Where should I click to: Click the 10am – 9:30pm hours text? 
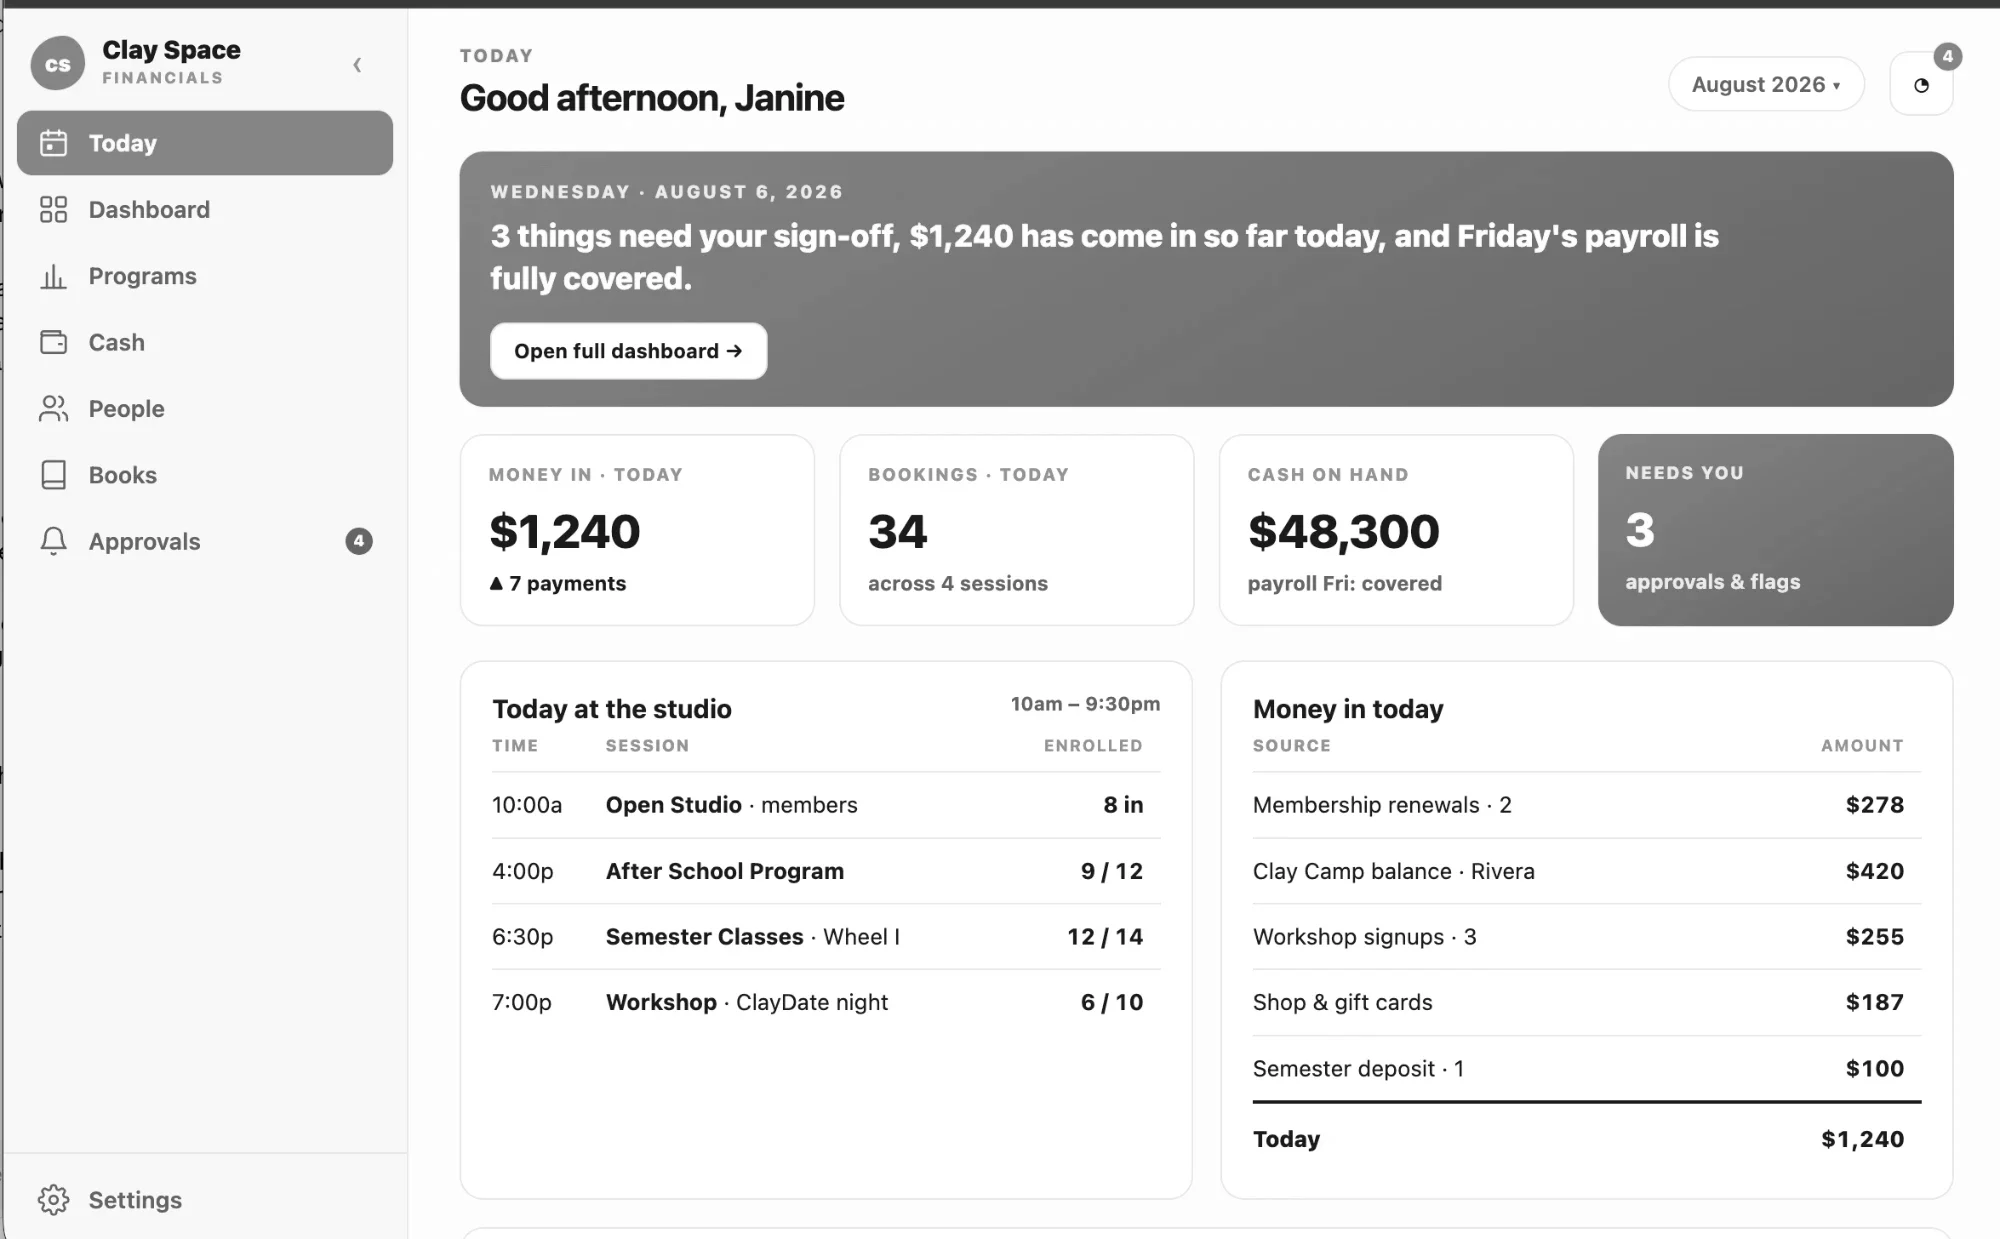[x=1085, y=704]
